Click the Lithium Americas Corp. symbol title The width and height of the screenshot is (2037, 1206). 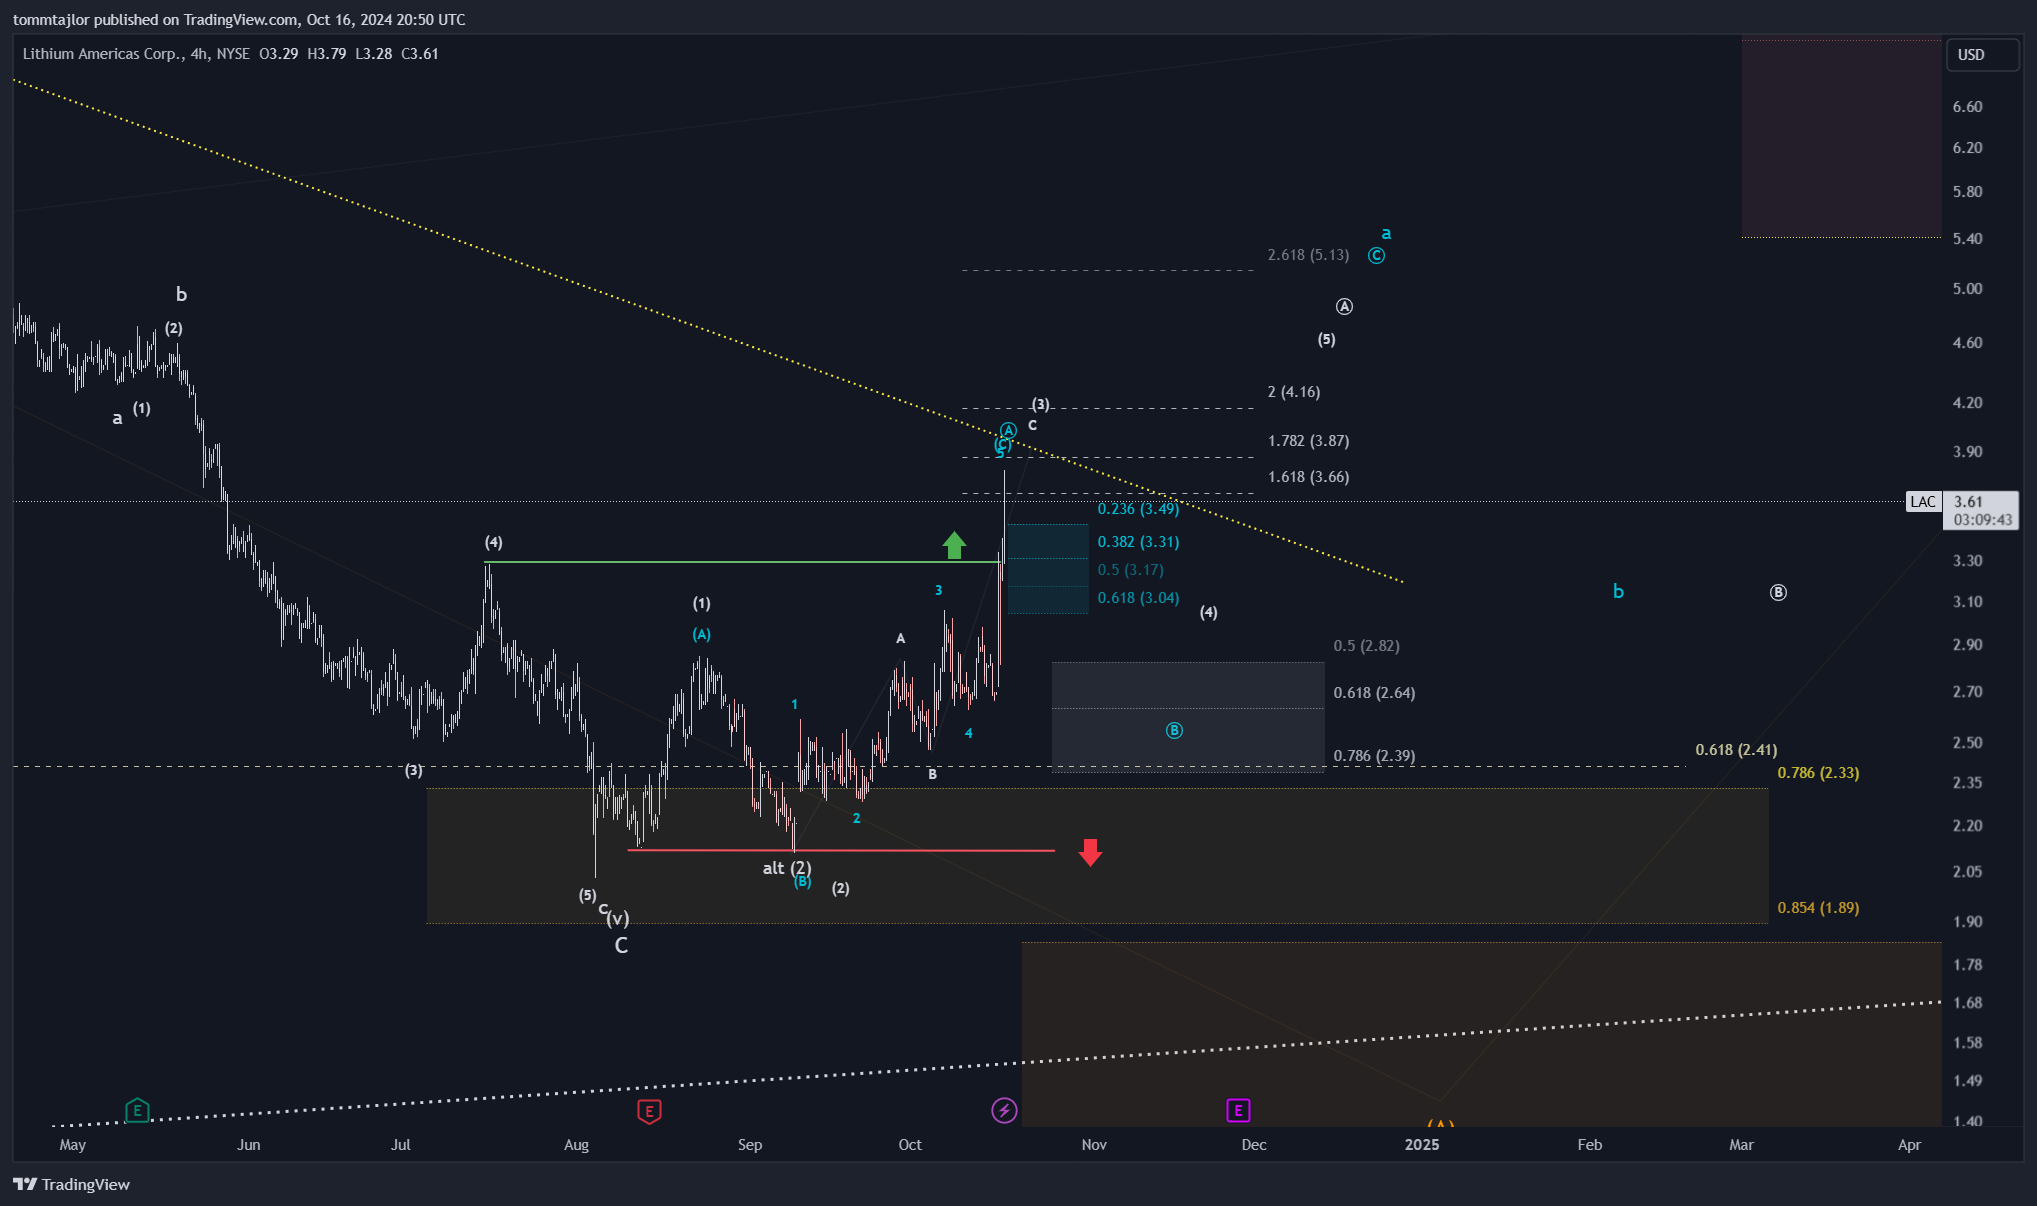(102, 54)
